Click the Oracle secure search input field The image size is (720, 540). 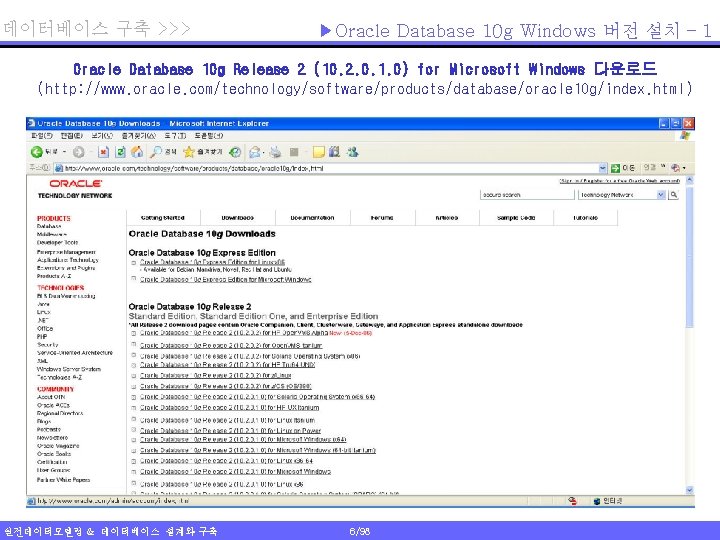click(527, 195)
